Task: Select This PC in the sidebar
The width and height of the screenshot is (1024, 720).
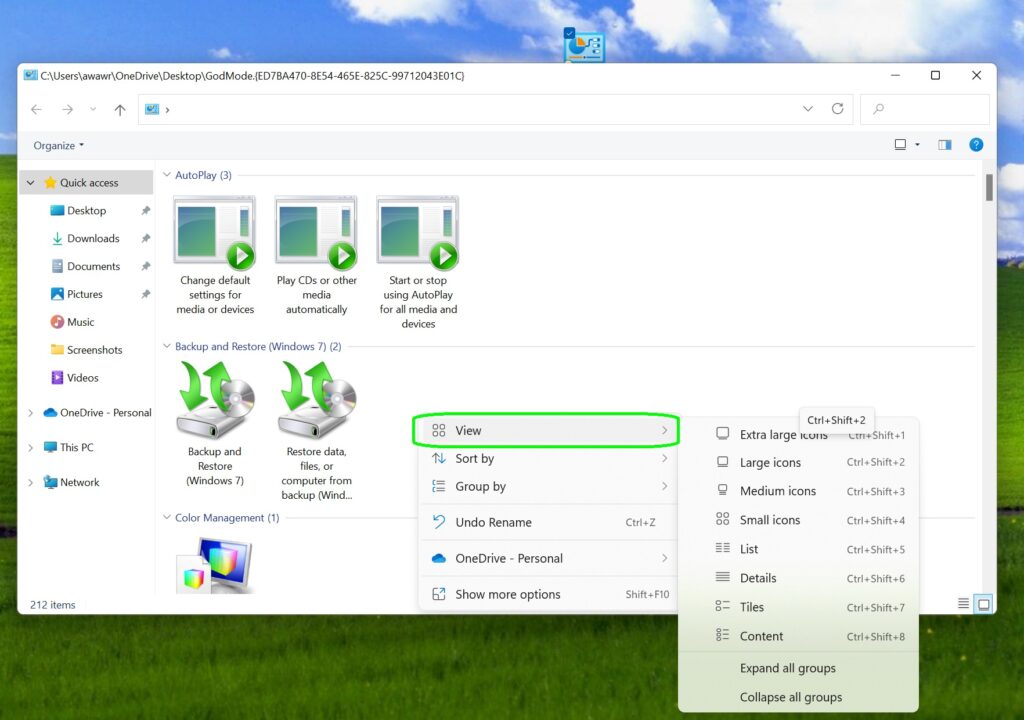Action: coord(76,448)
